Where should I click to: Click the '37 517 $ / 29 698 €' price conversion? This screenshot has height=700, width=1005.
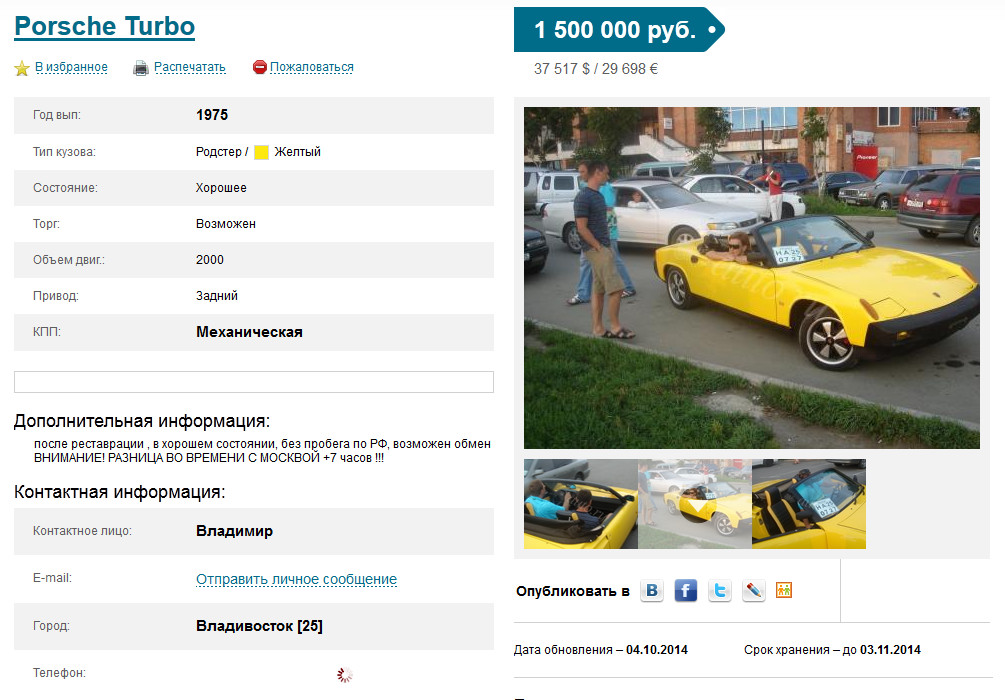[x=596, y=69]
